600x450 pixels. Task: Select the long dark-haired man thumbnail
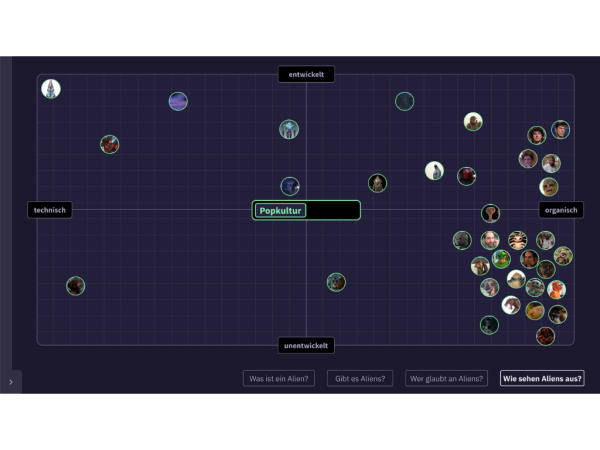(x=530, y=259)
